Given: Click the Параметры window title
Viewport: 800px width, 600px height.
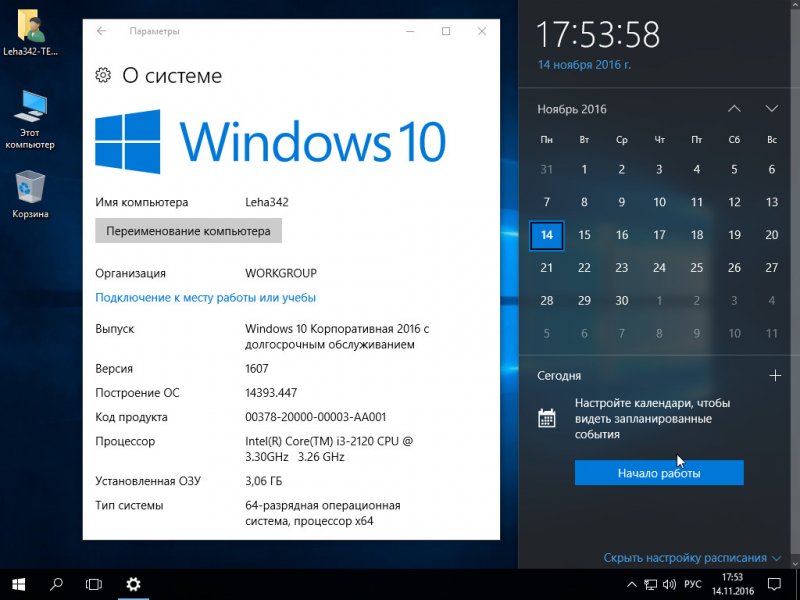Looking at the screenshot, I should coord(155,31).
